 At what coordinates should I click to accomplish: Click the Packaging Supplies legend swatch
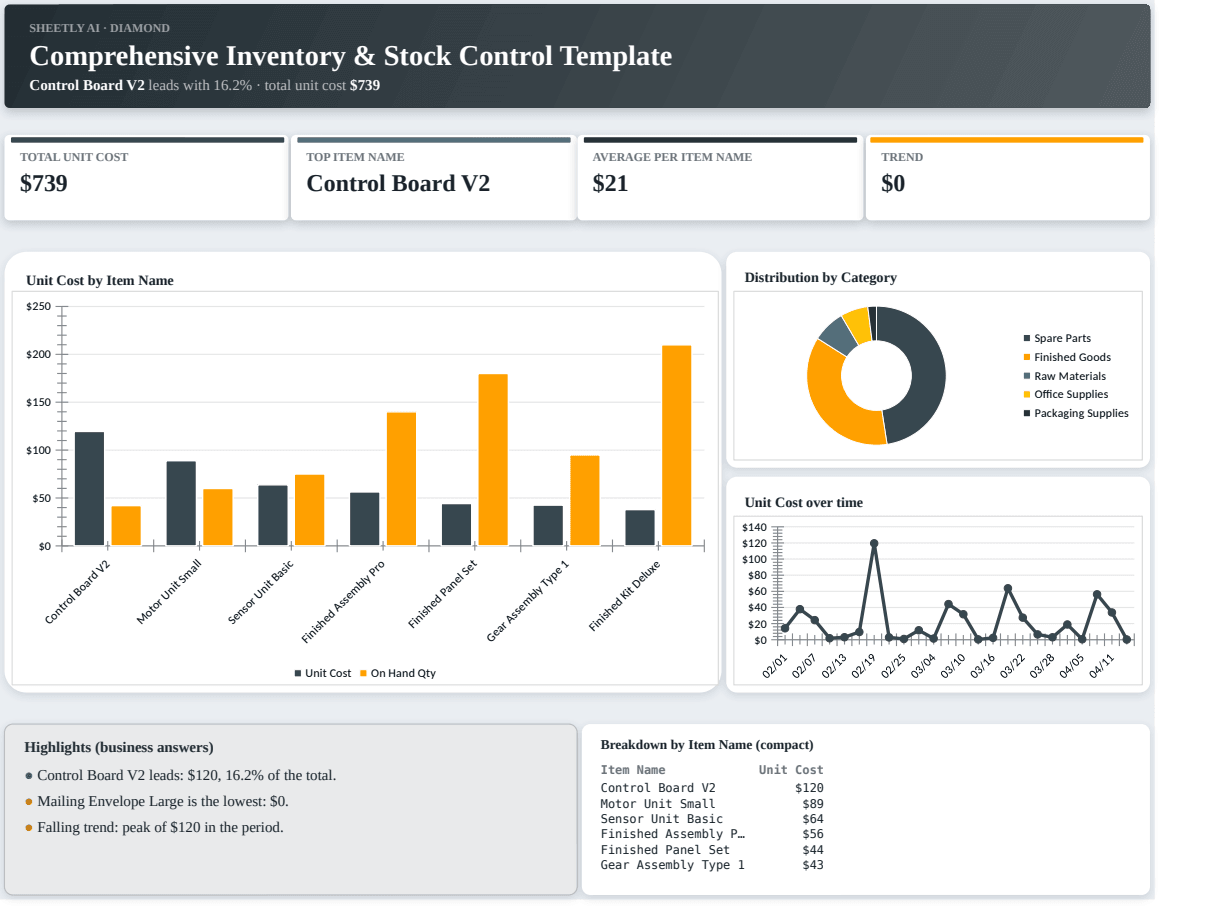[1027, 414]
